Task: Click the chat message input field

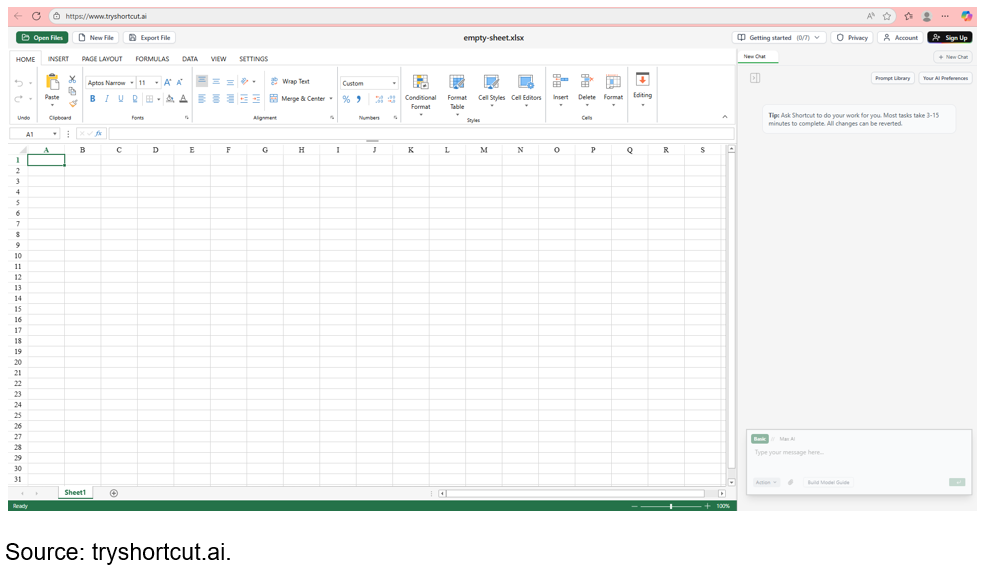Action: point(858,453)
